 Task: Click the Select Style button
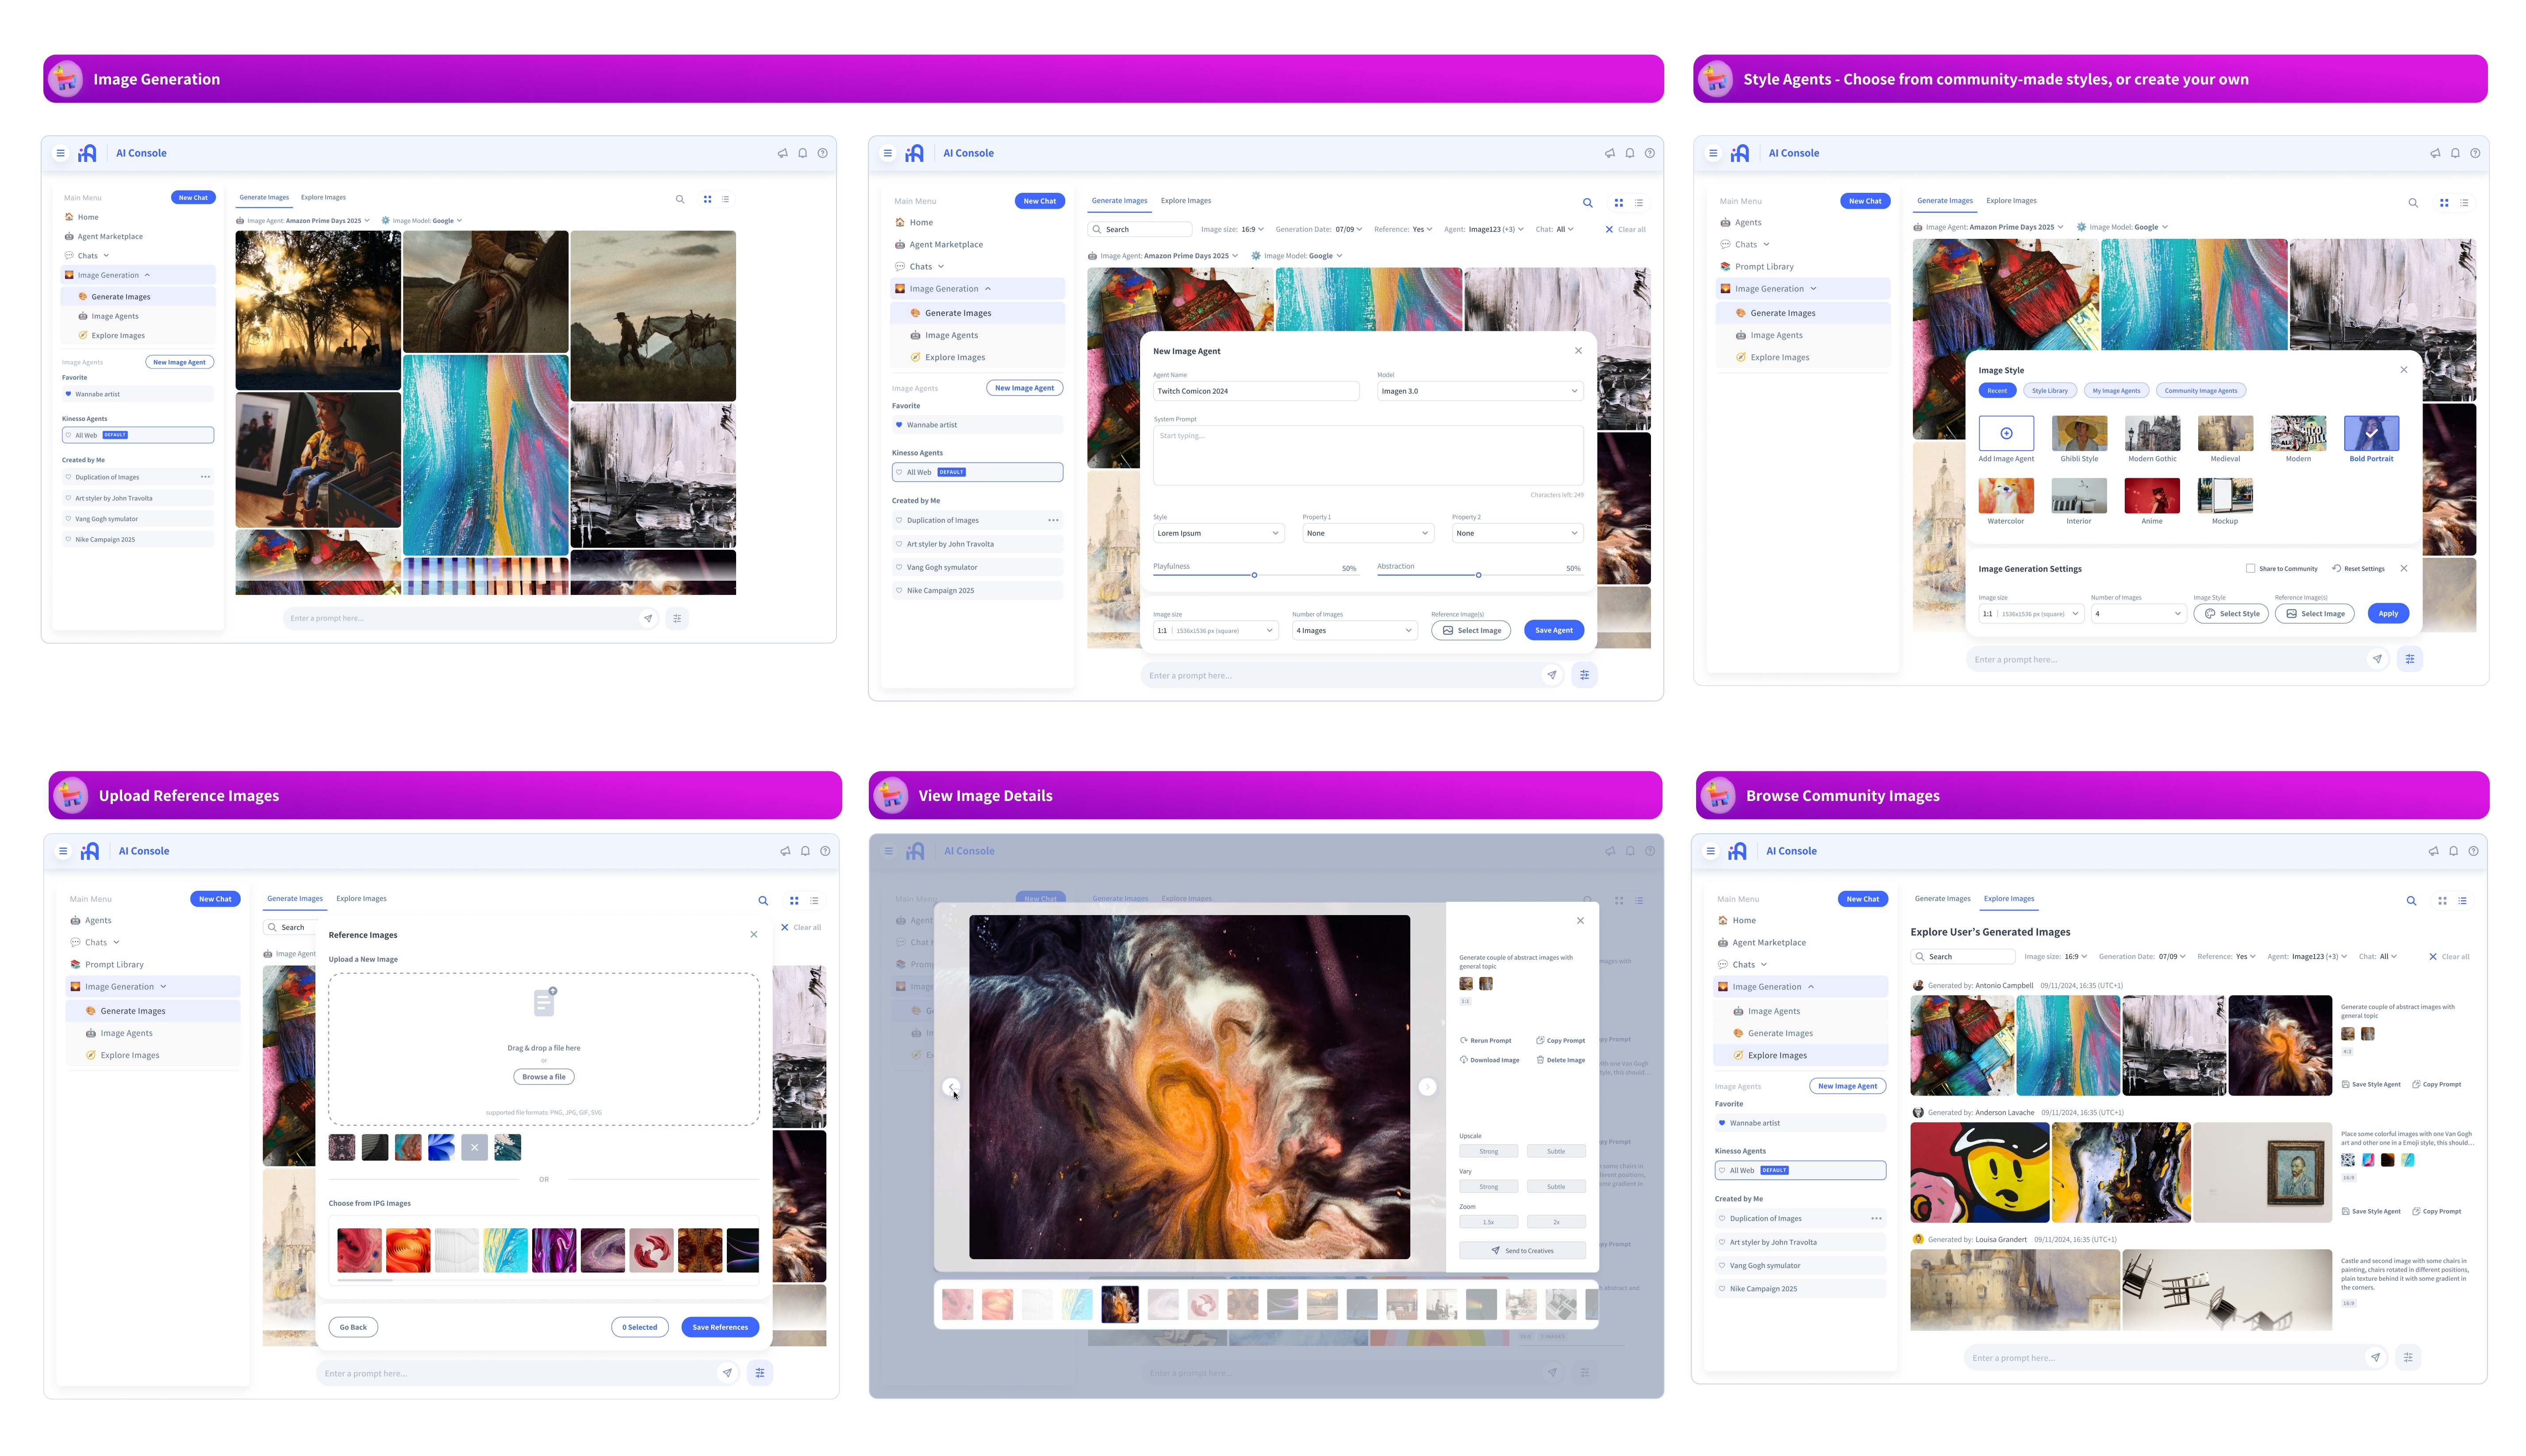point(2231,613)
